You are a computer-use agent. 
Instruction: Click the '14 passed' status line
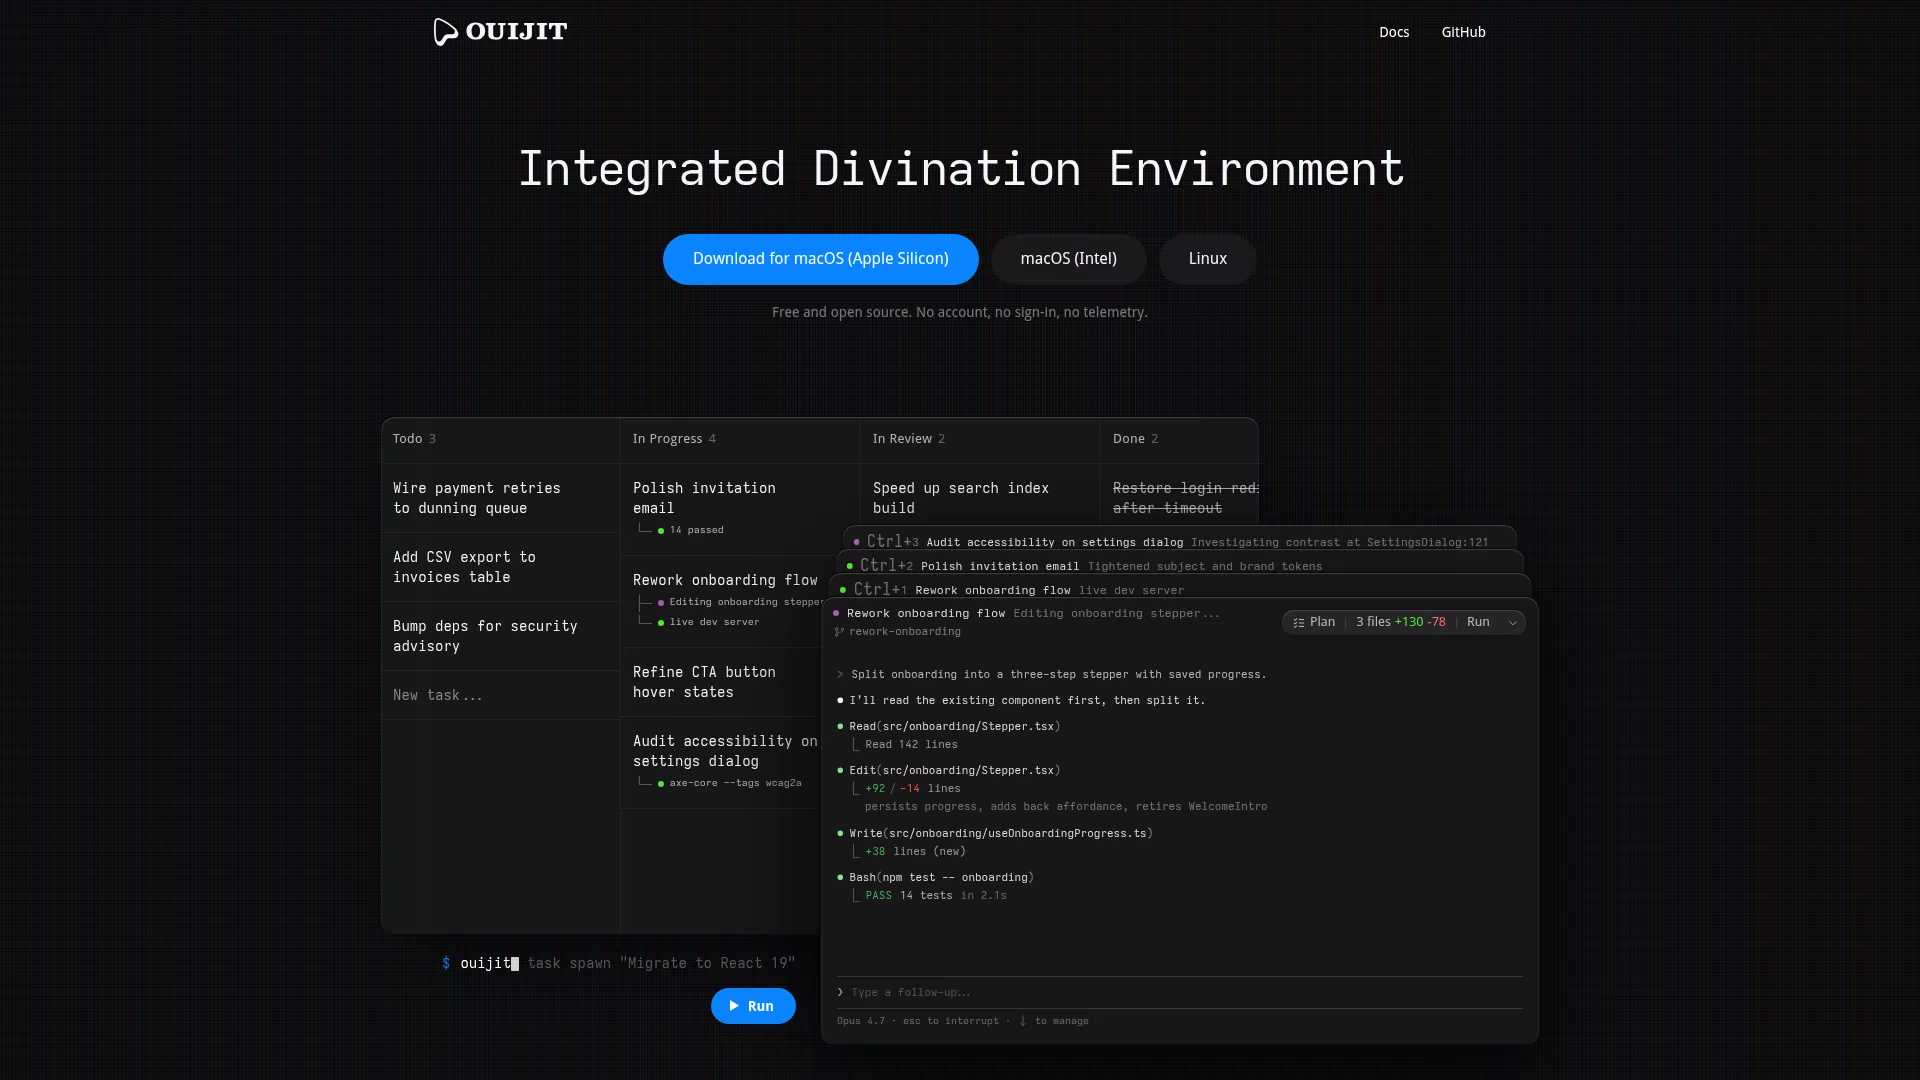pyautogui.click(x=696, y=530)
